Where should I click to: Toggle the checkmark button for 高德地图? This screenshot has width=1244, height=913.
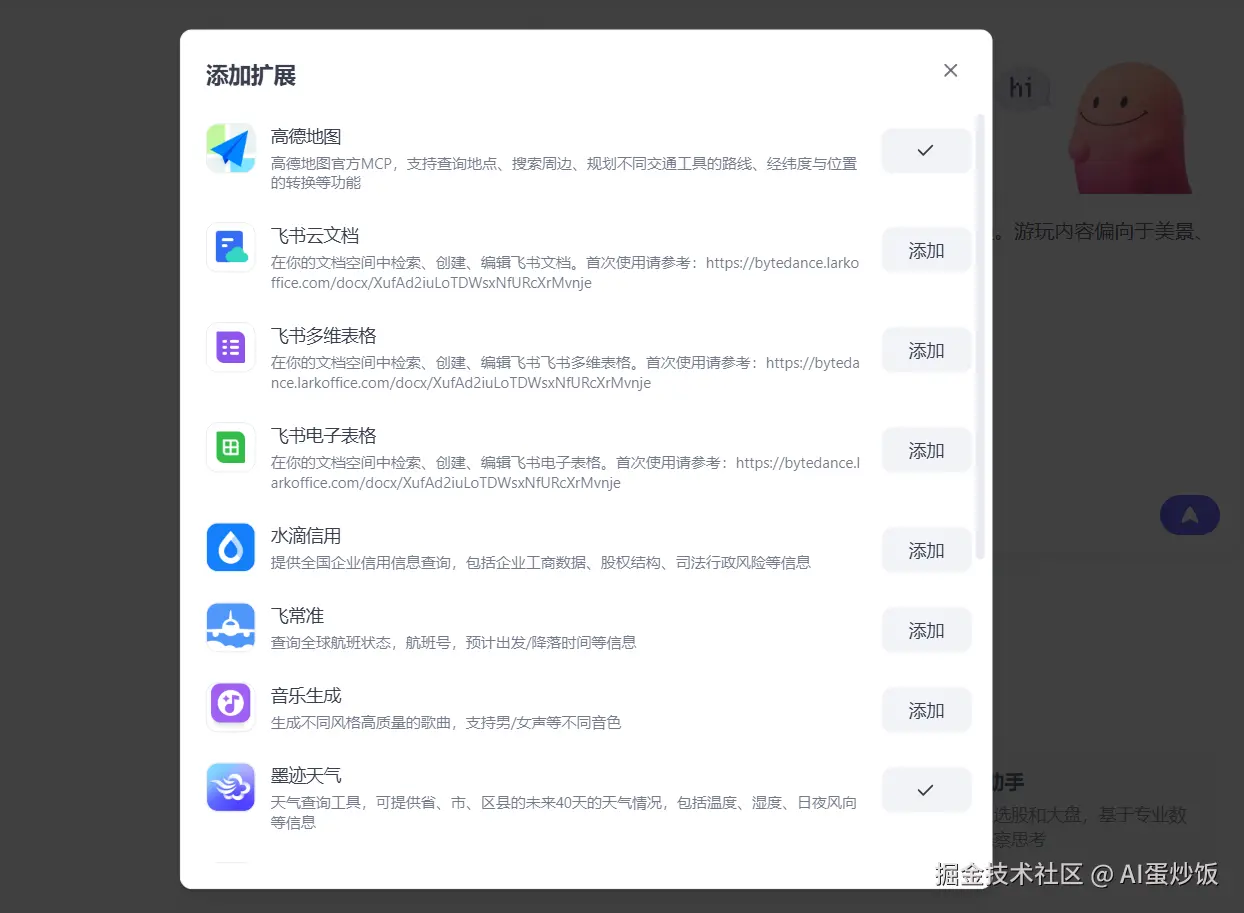(926, 150)
